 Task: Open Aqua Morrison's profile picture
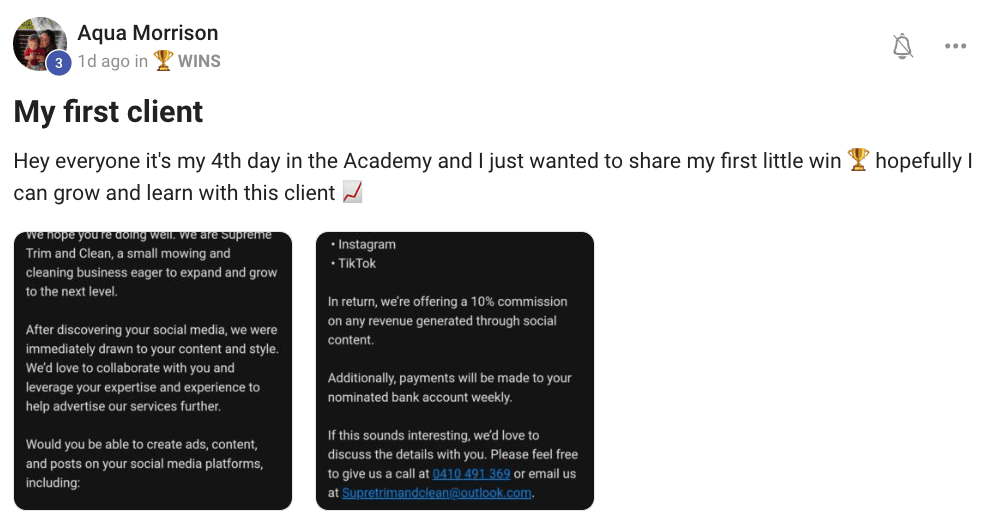coord(40,44)
